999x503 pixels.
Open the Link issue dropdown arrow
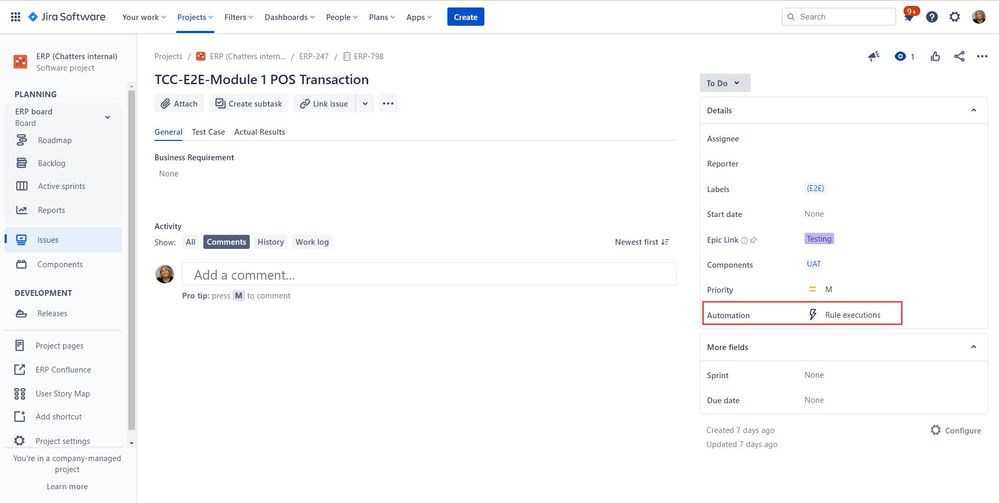[364, 103]
